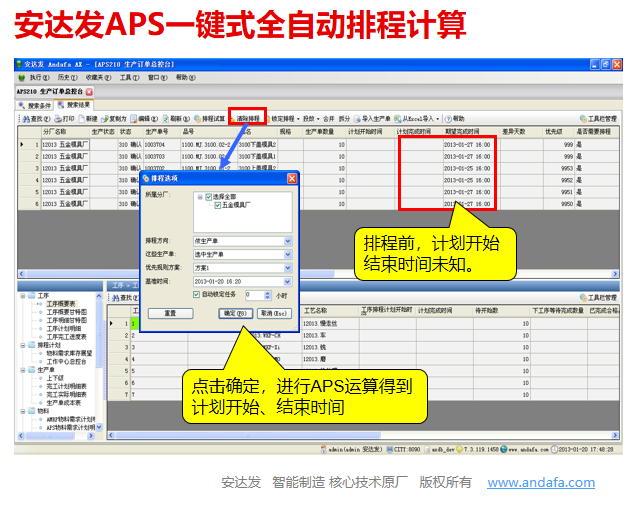
Task: Select 工作中心总控台 in the tree
Action: (x=66, y=361)
